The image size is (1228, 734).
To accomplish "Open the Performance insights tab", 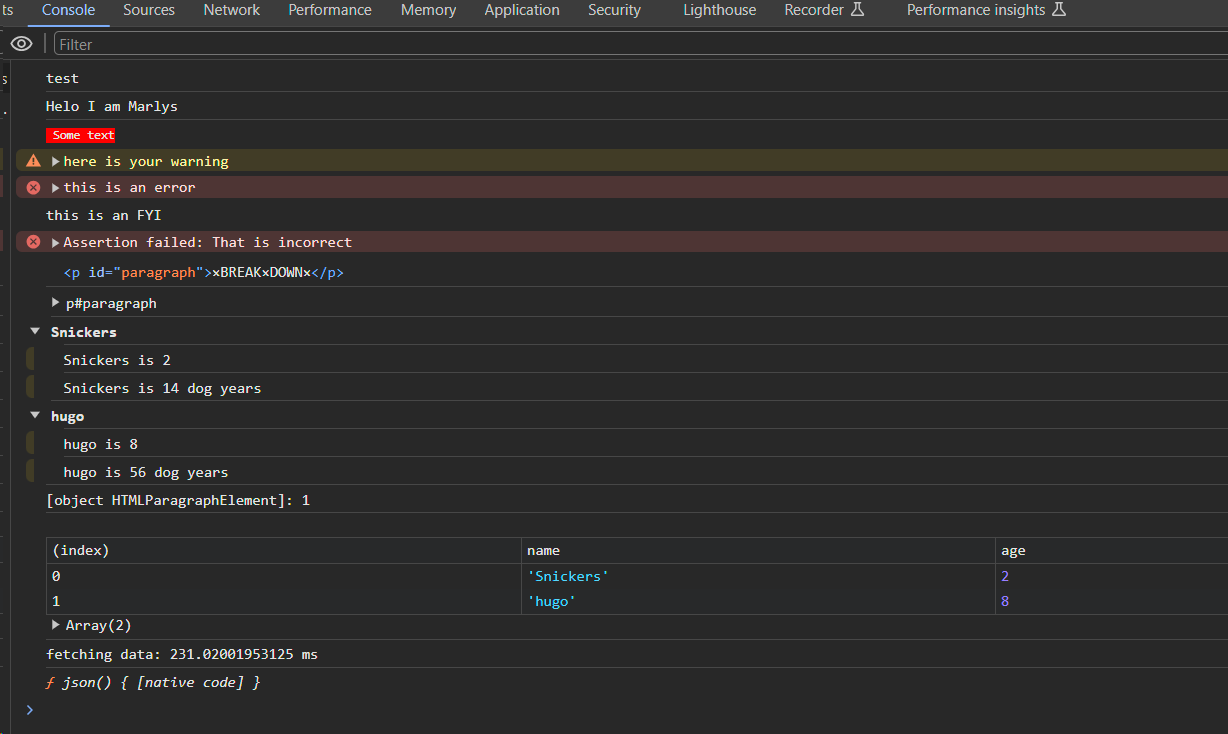I will coord(986,10).
